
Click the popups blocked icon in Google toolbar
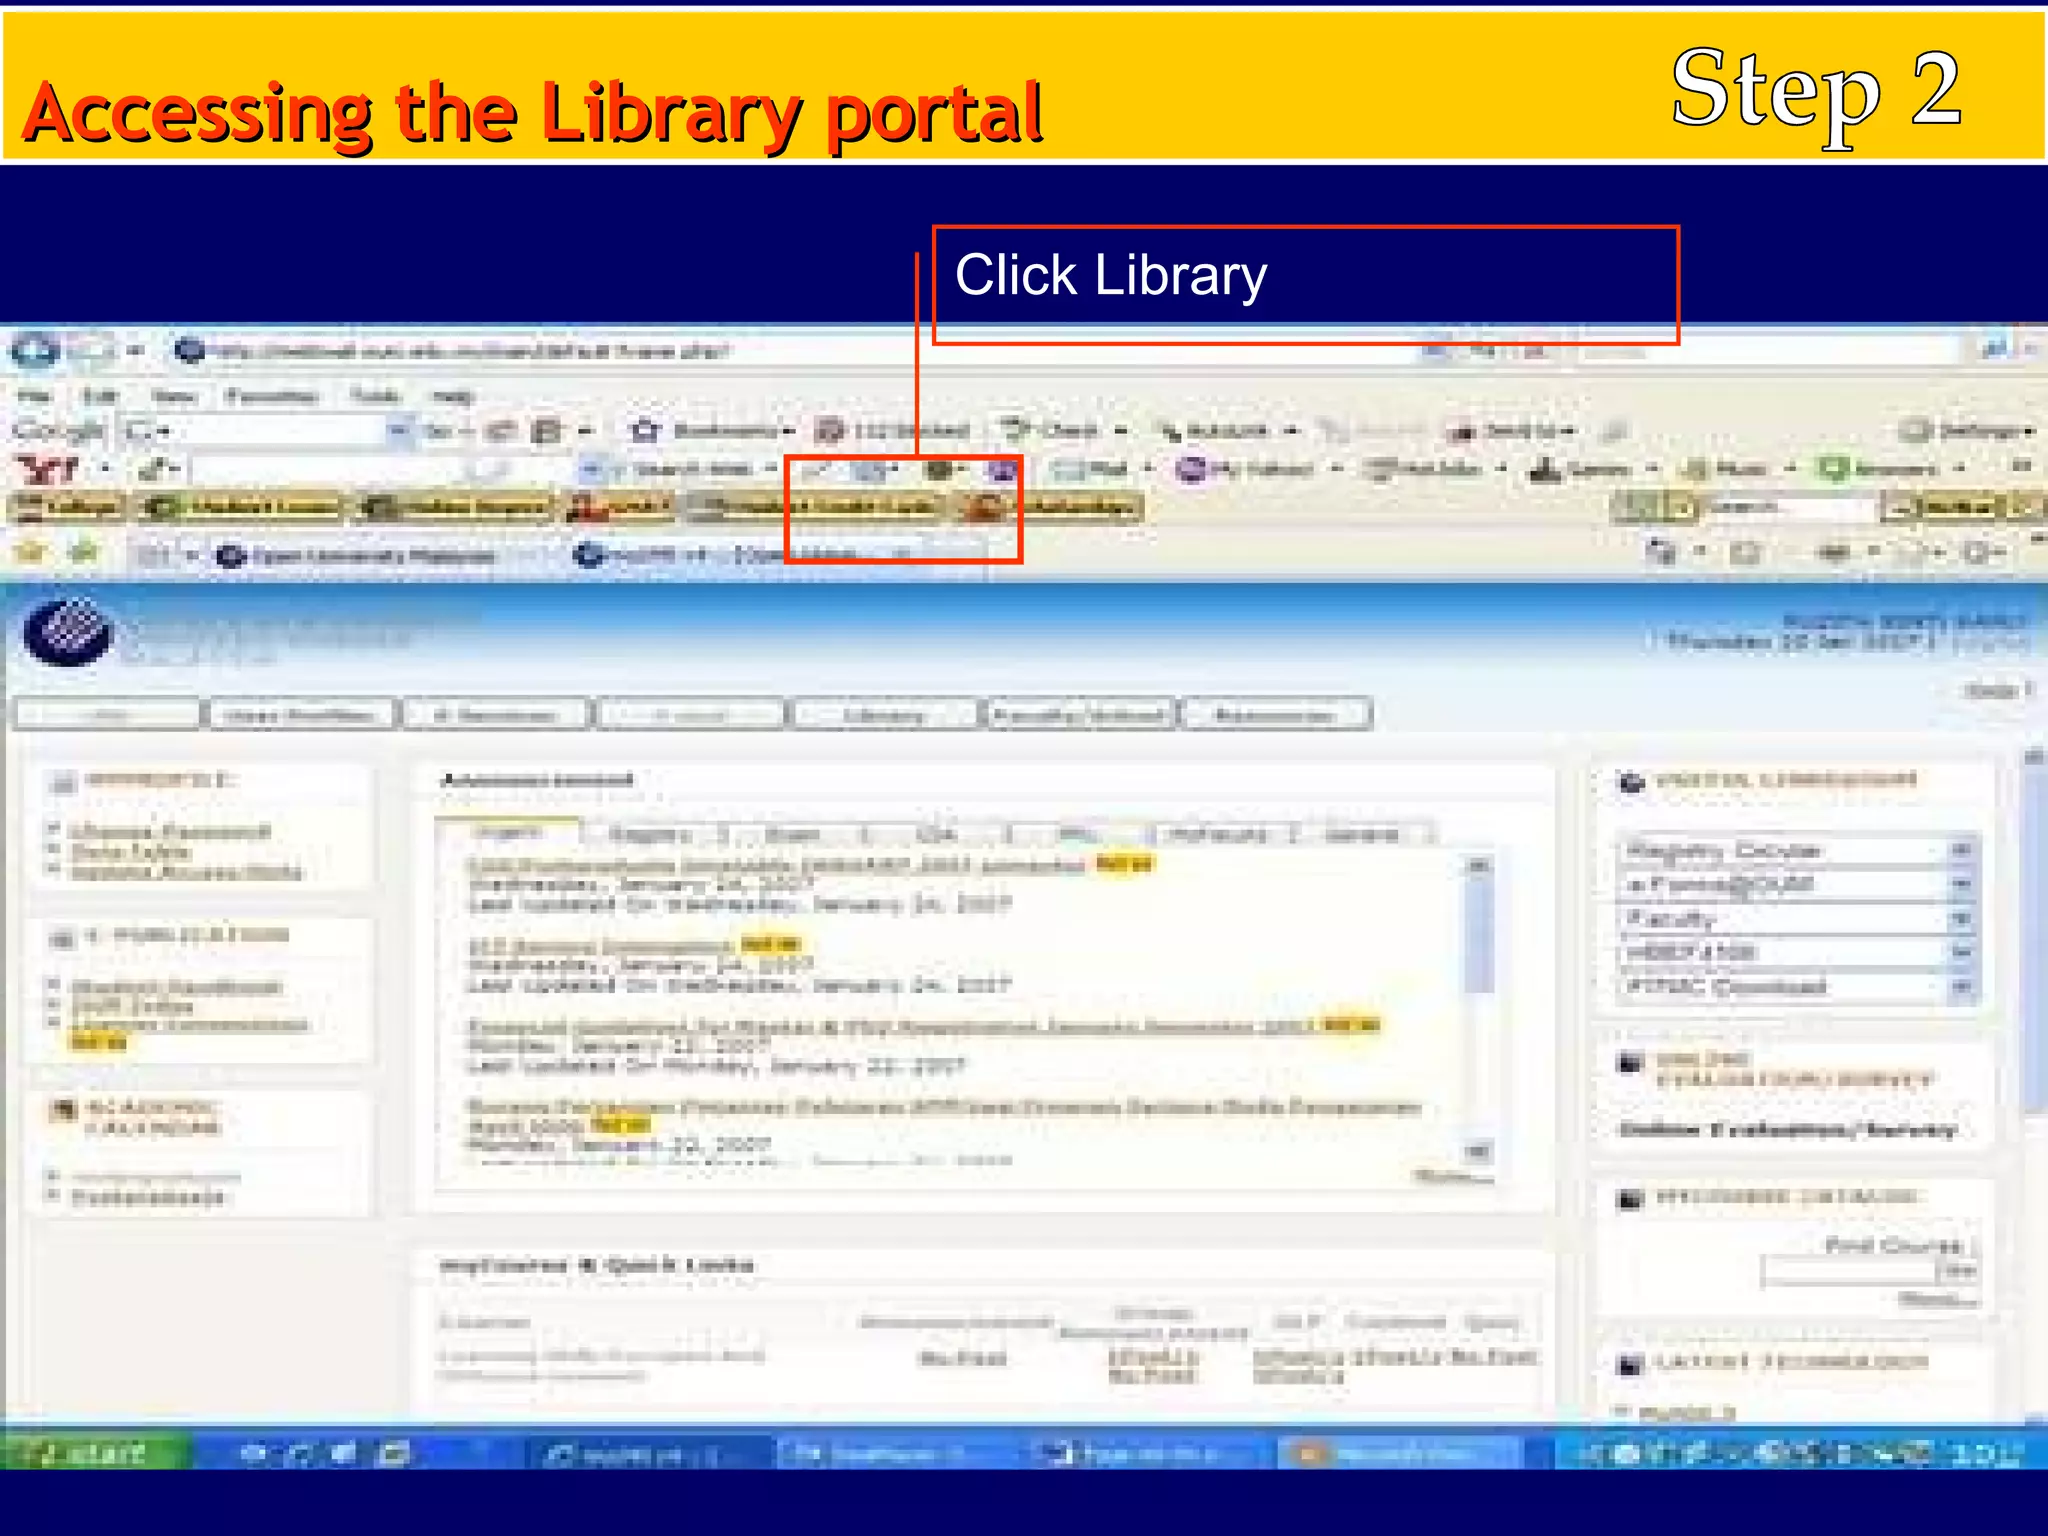coord(829,431)
